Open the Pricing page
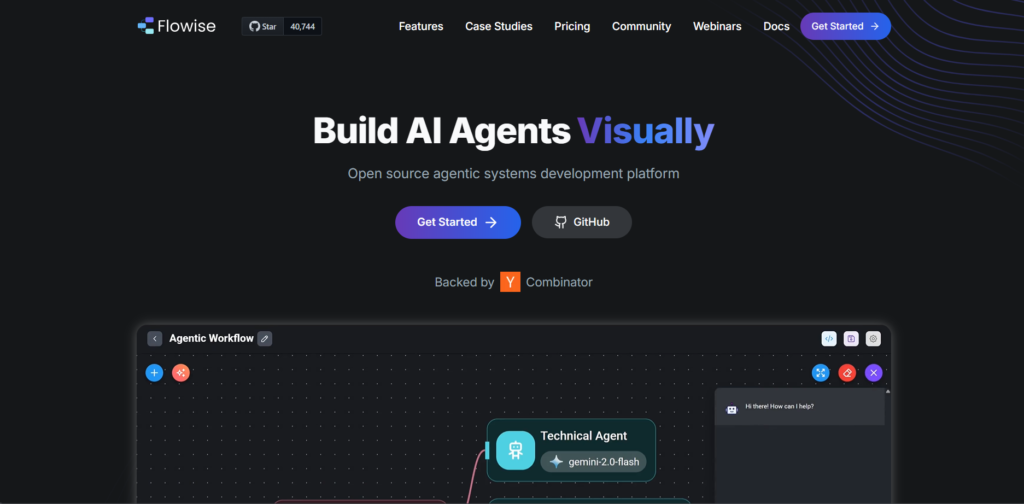The image size is (1024, 504). 572,26
